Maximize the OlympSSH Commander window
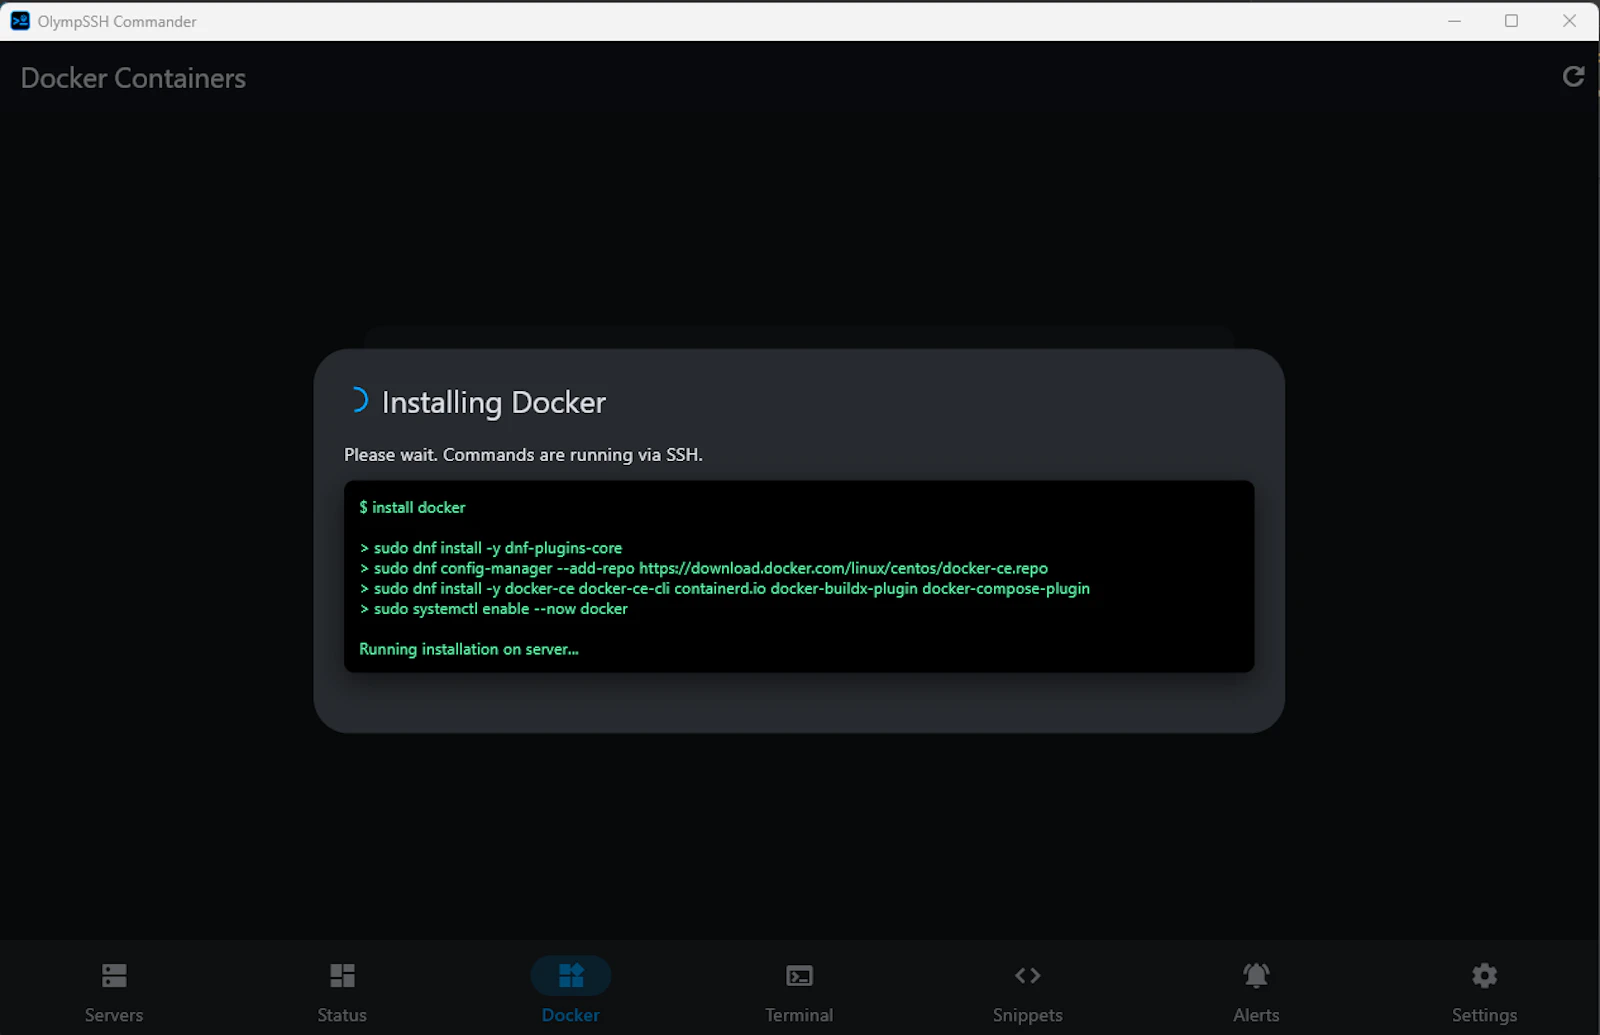The width and height of the screenshot is (1600, 1035). pyautogui.click(x=1511, y=21)
